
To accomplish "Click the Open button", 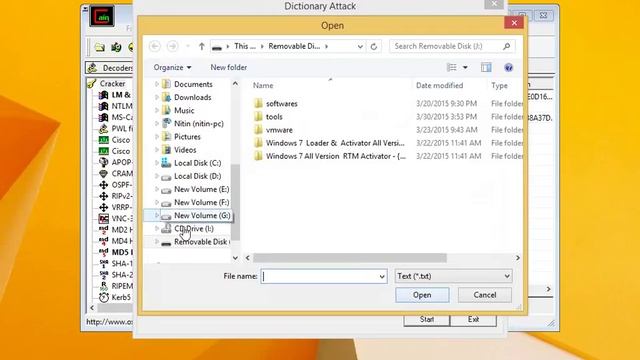I will point(422,295).
